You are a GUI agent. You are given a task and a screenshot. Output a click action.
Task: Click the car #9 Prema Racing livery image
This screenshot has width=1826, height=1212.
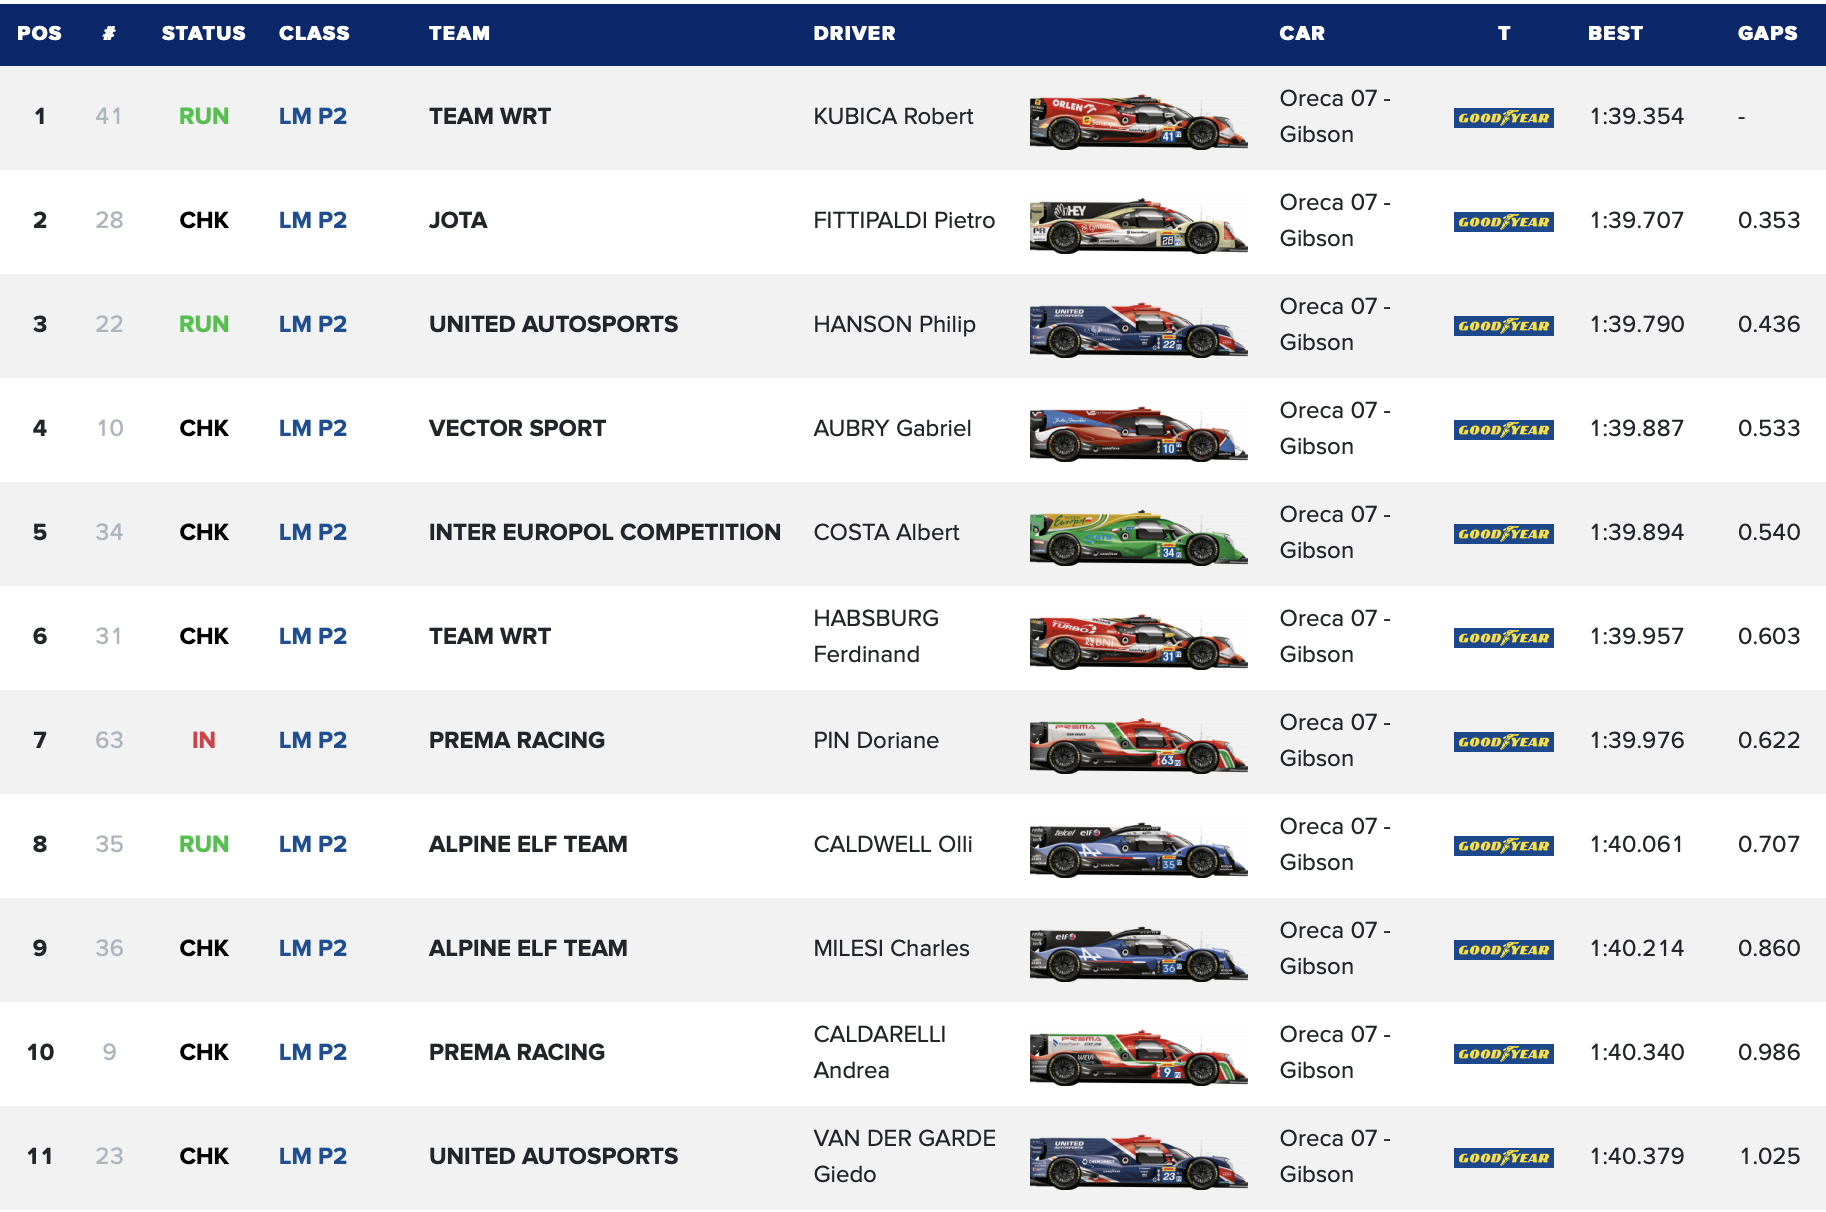[x=1138, y=1058]
